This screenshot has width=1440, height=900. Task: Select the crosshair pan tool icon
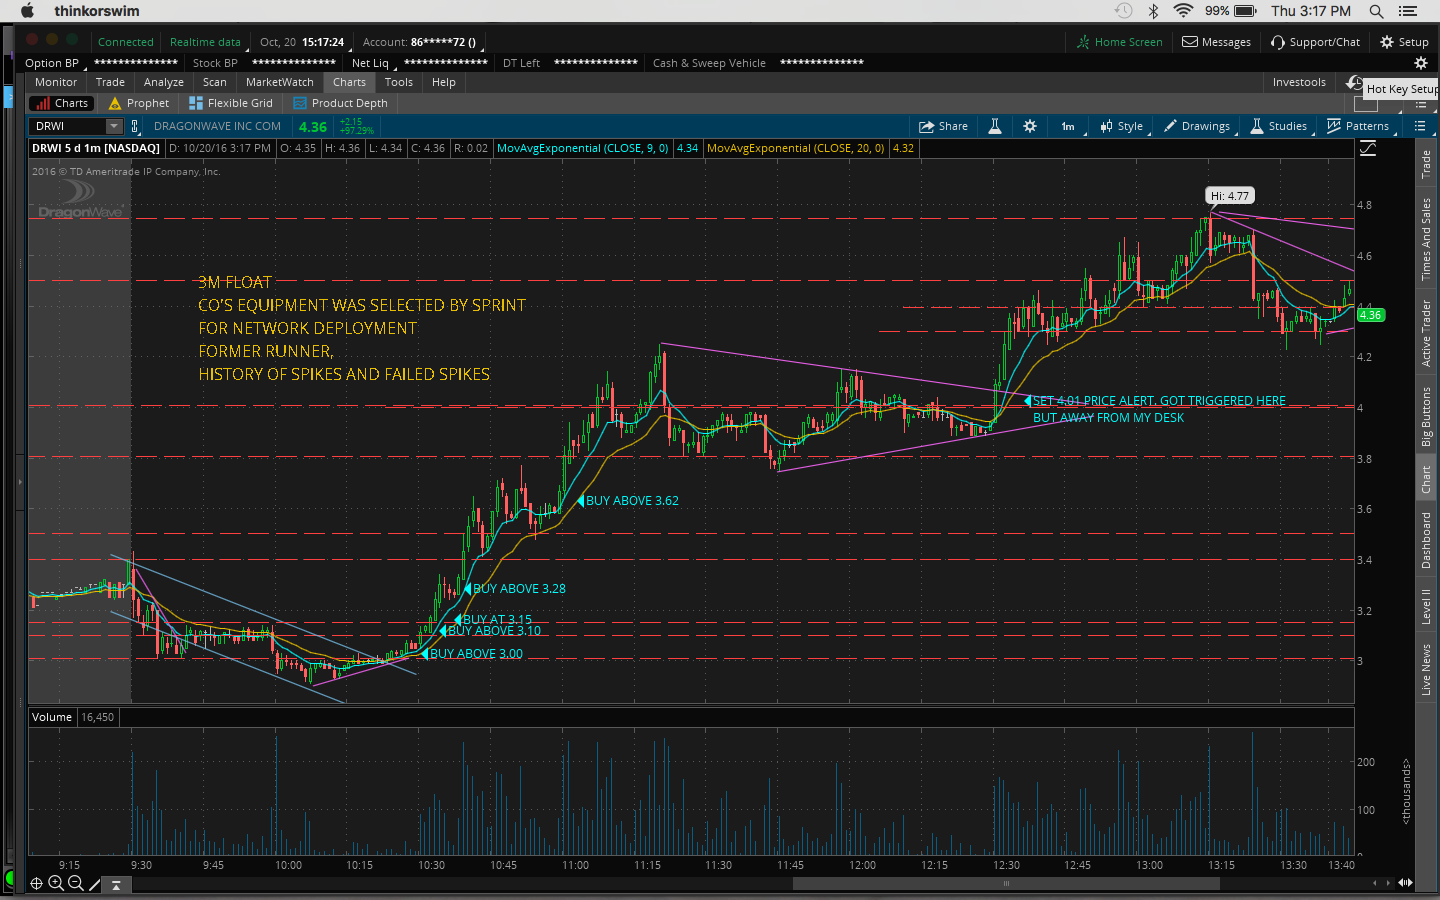[x=36, y=883]
